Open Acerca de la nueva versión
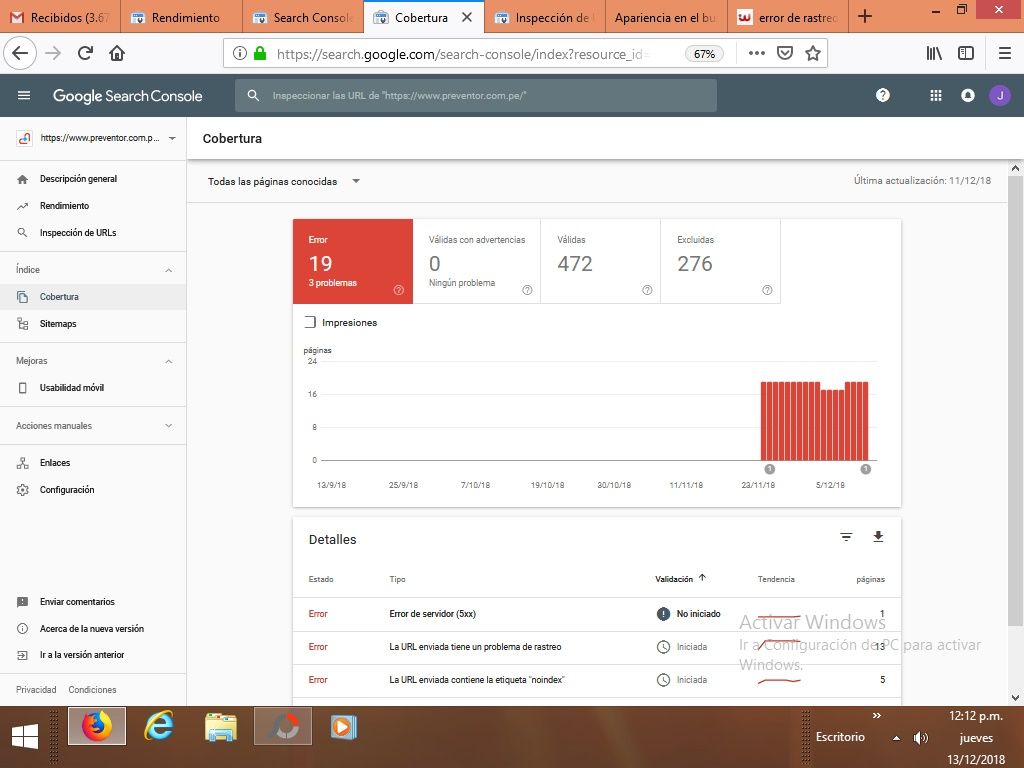This screenshot has height=768, width=1024. (x=93, y=629)
